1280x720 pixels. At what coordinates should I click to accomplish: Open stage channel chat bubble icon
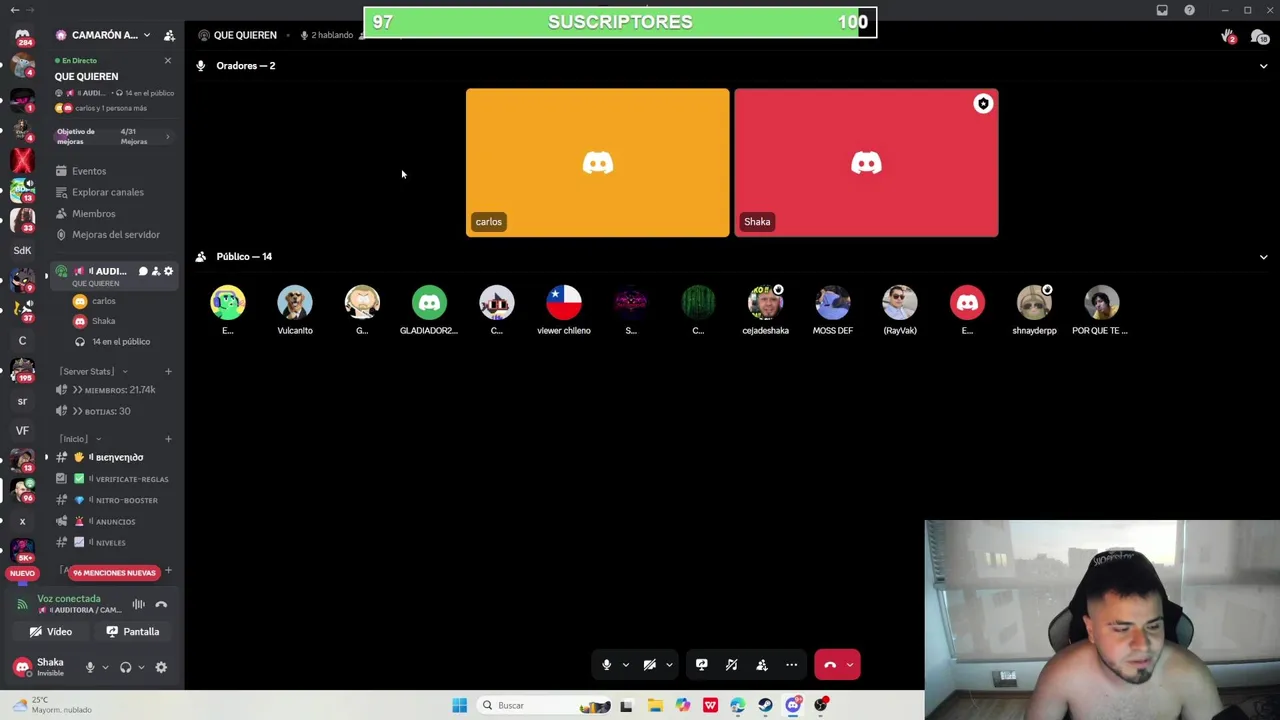pyautogui.click(x=143, y=271)
